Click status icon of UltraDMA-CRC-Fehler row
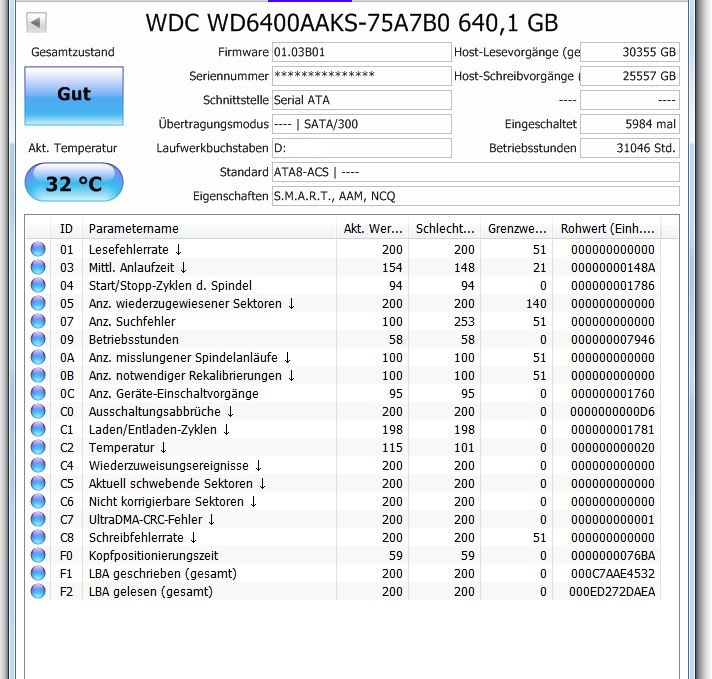The height and width of the screenshot is (679, 712). coord(38,519)
